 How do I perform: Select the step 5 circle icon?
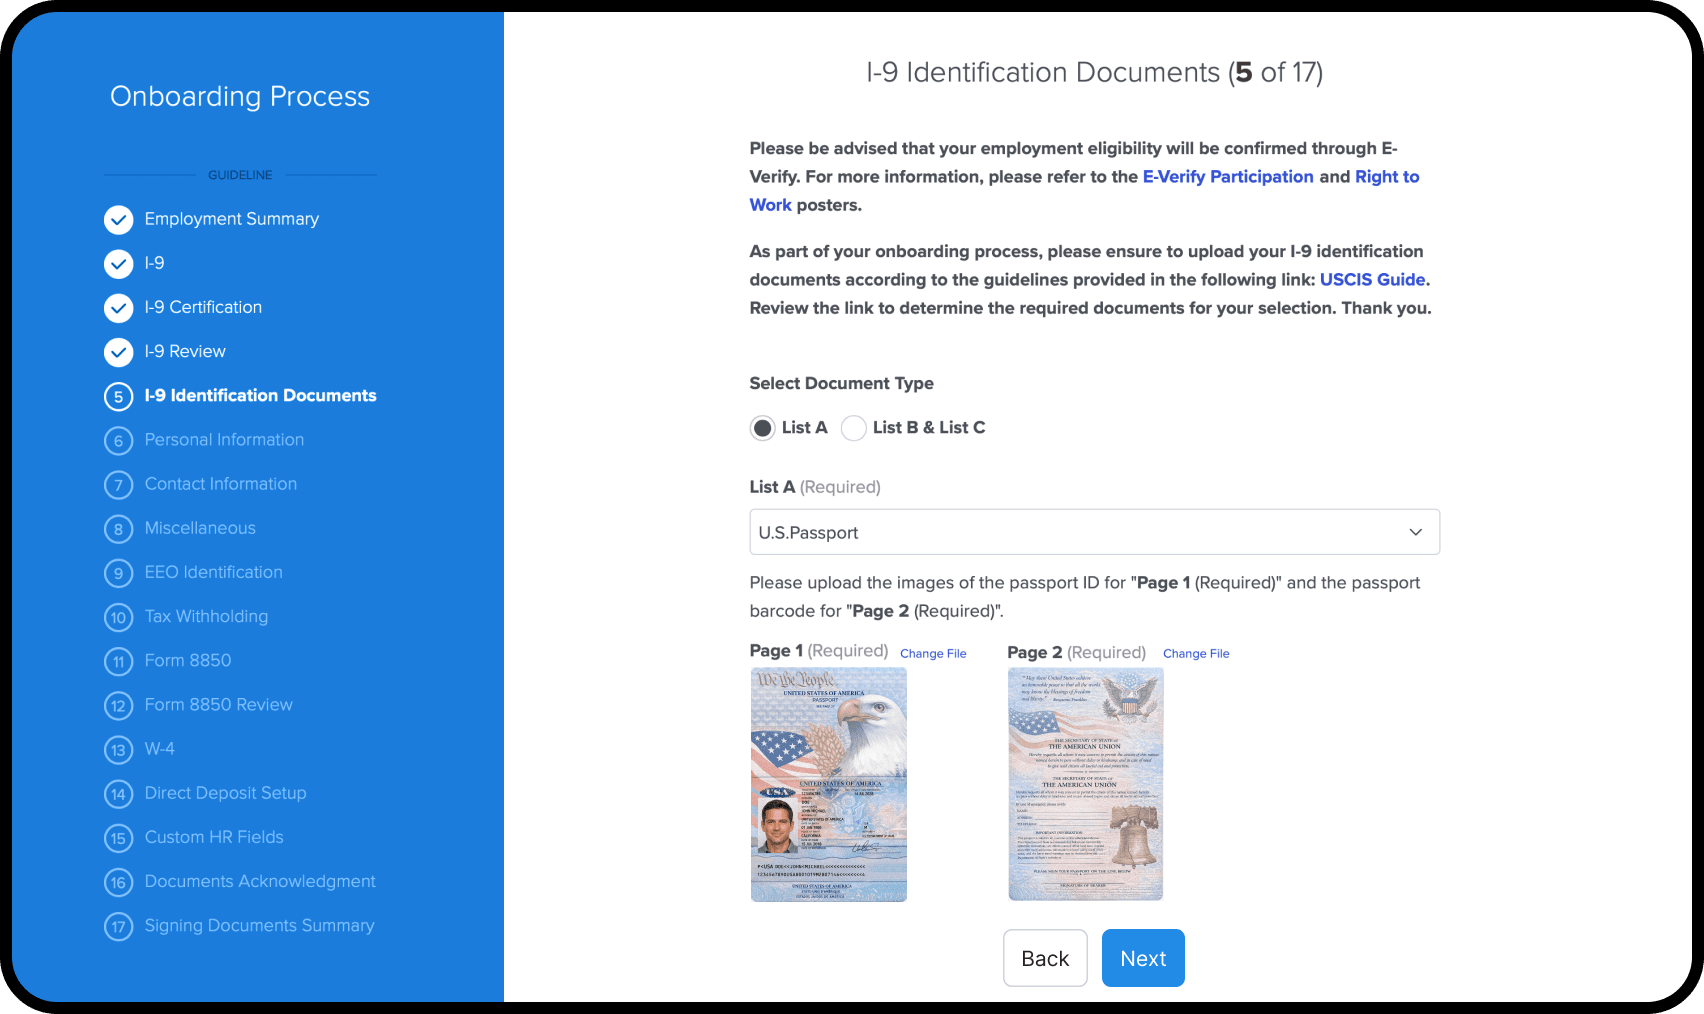pos(118,396)
